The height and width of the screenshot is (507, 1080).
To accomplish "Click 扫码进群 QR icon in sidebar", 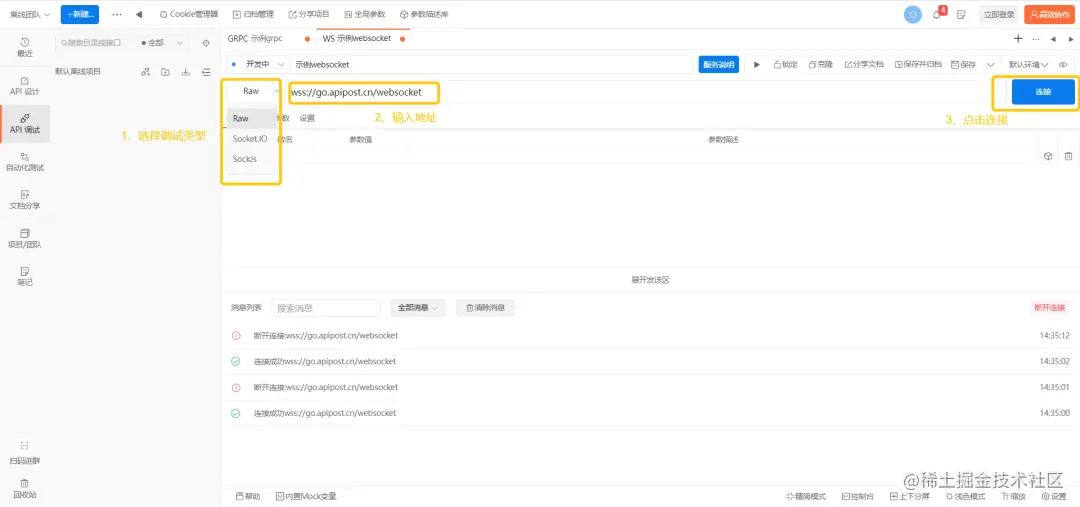I will [x=25, y=446].
